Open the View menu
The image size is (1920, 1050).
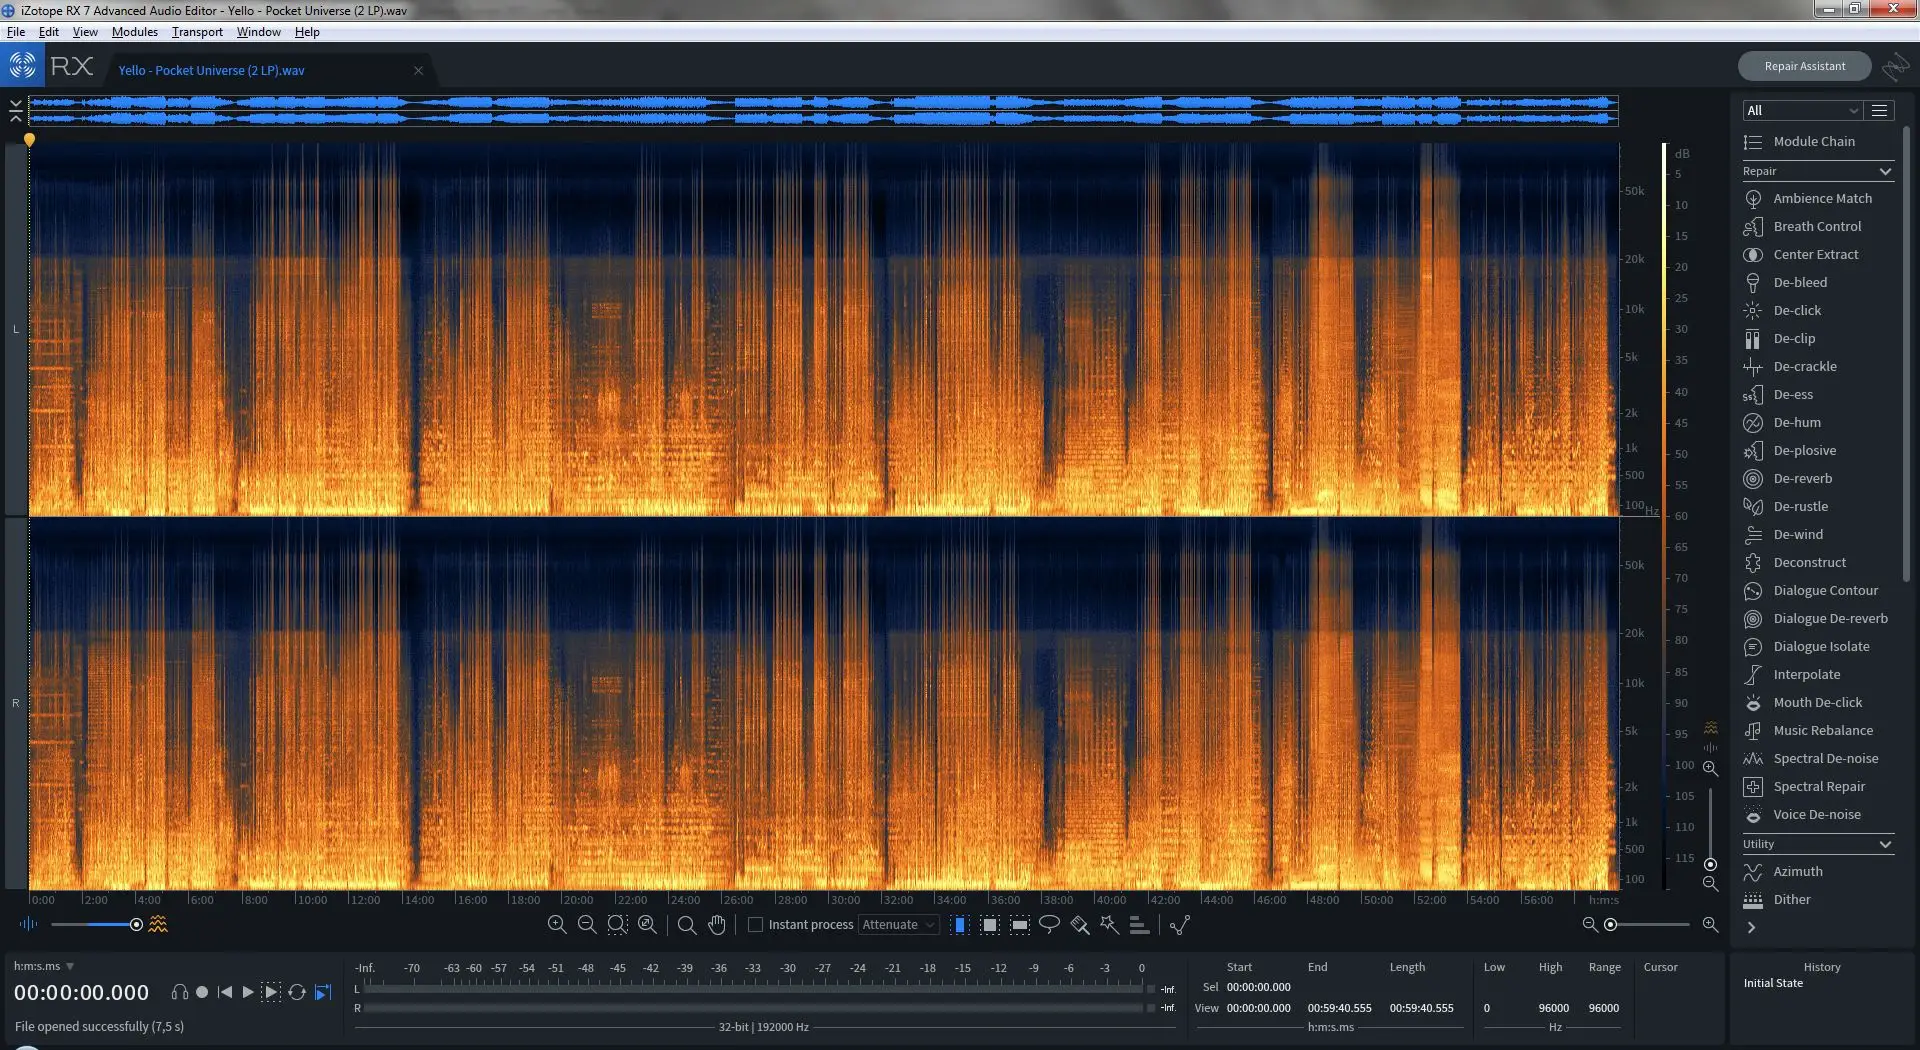85,32
